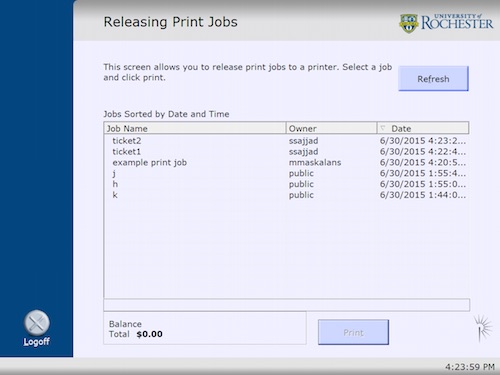Click the Logoff X icon
Viewport: 500px width, 375px height.
[x=37, y=323]
